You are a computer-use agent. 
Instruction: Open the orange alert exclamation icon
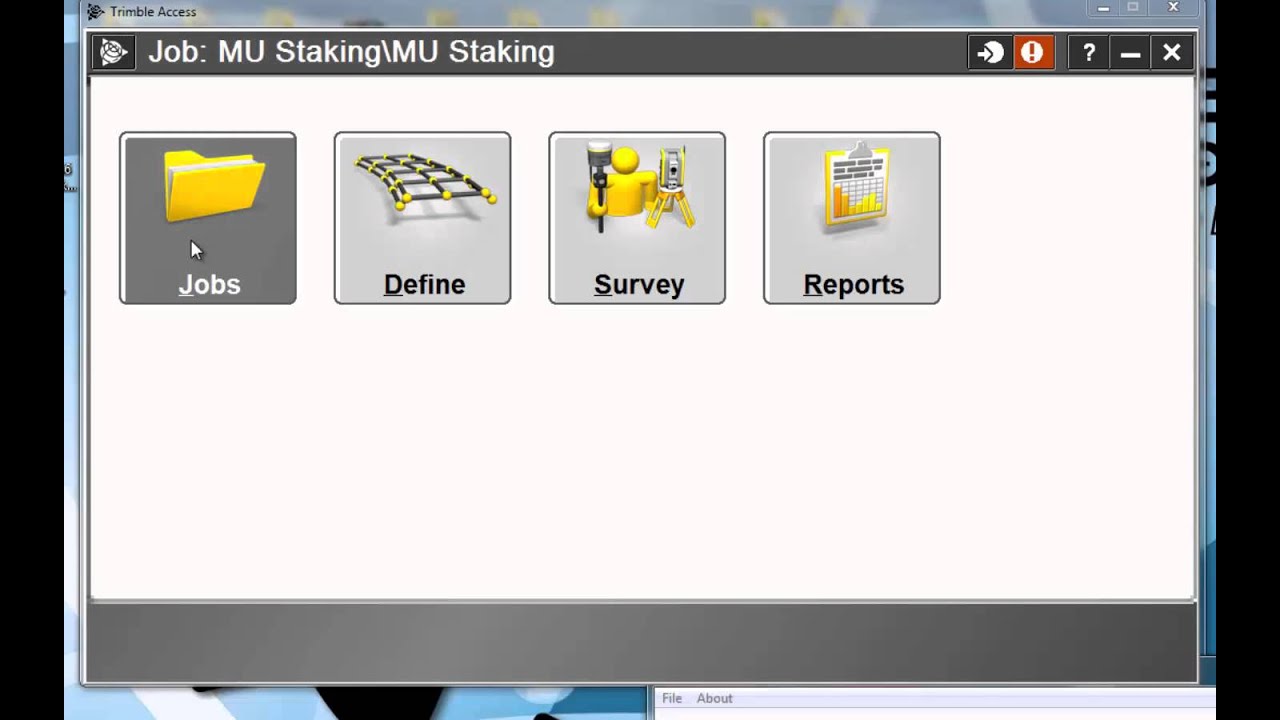pyautogui.click(x=1033, y=52)
